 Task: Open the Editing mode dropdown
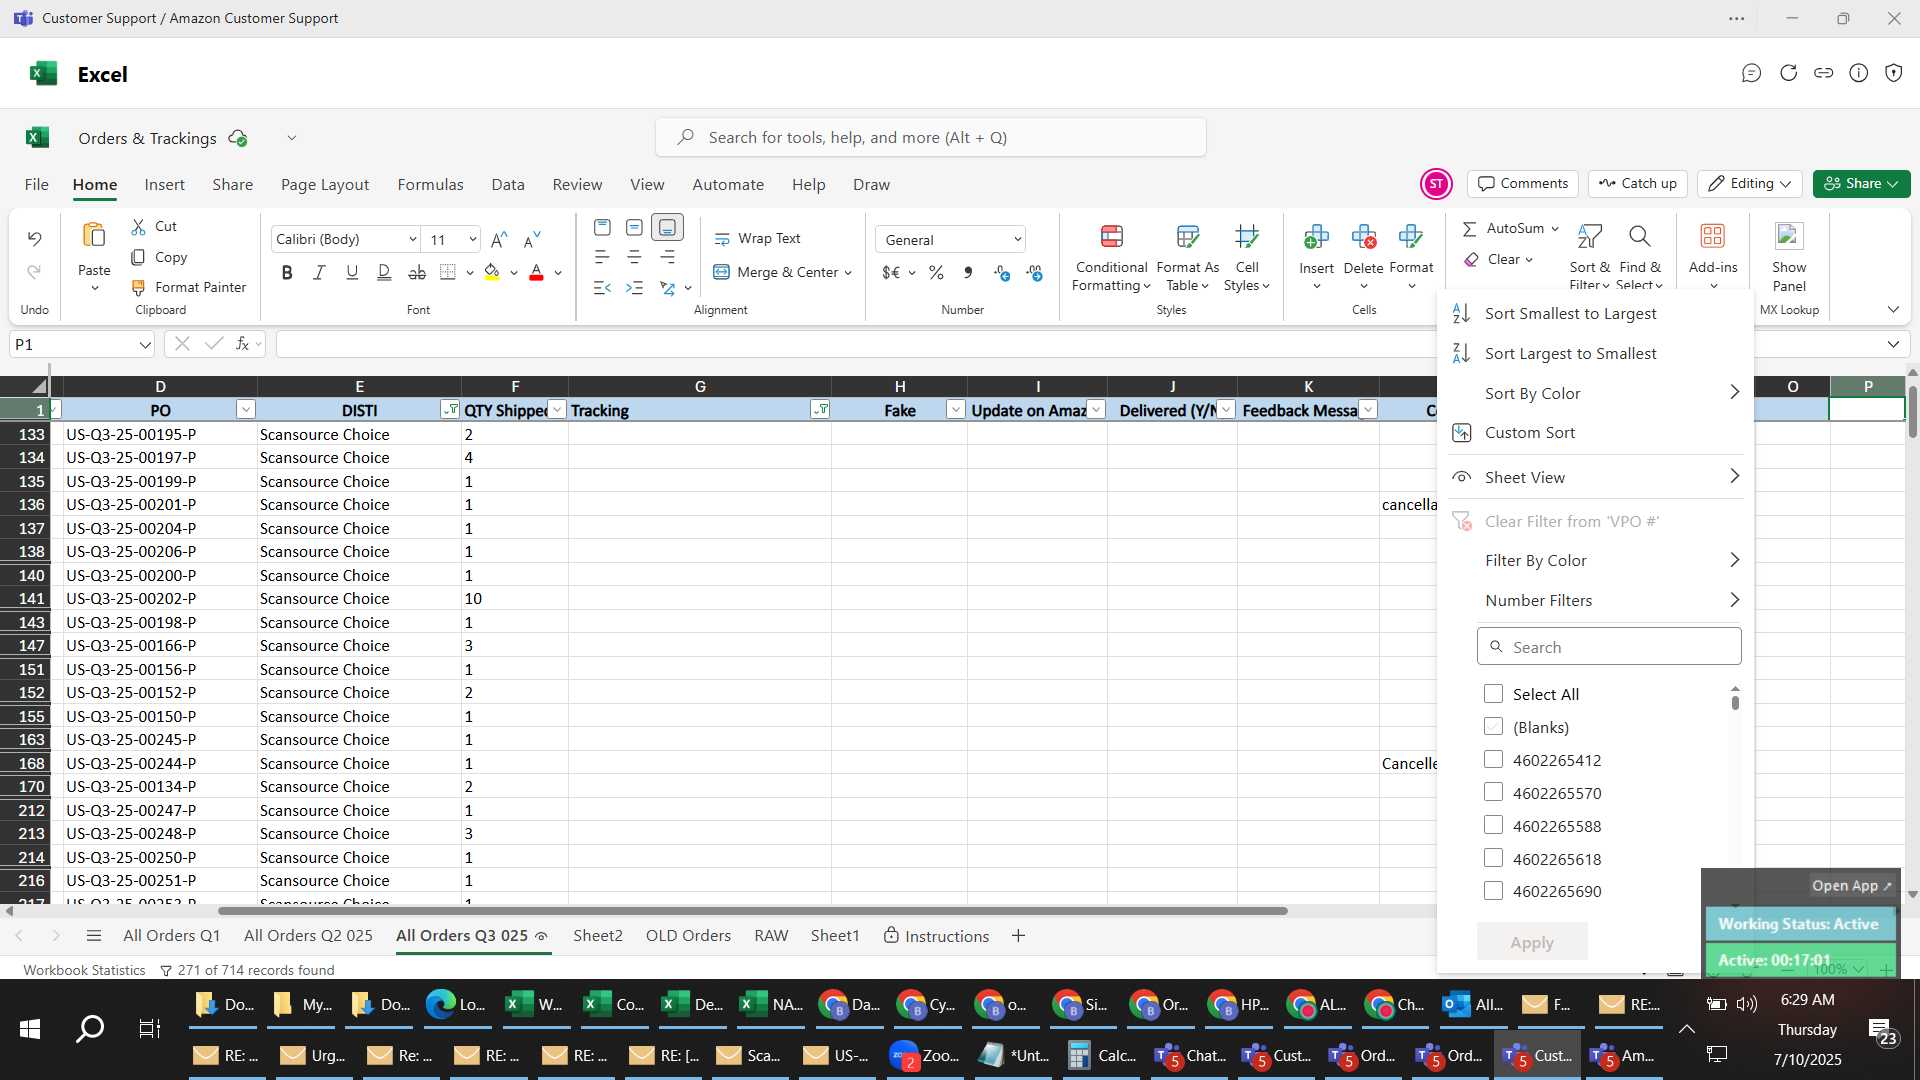(x=1750, y=184)
